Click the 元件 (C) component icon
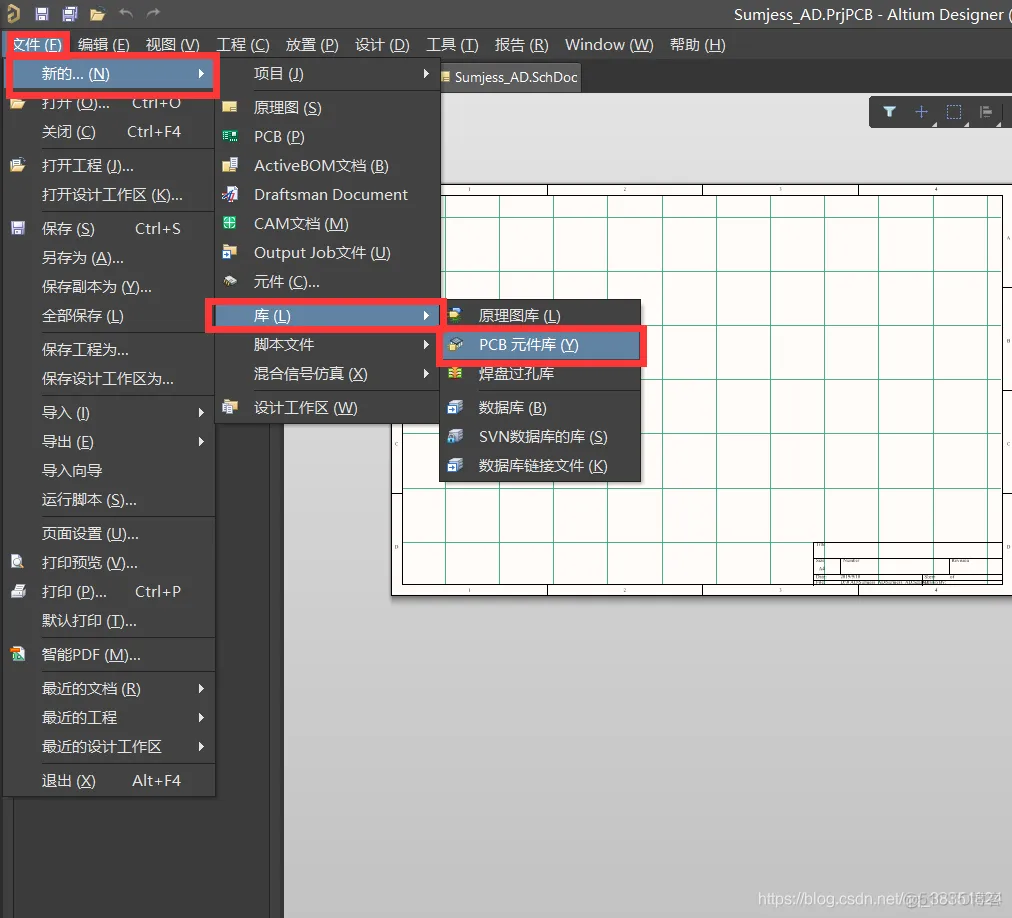Image resolution: width=1012 pixels, height=918 pixels. [230, 281]
